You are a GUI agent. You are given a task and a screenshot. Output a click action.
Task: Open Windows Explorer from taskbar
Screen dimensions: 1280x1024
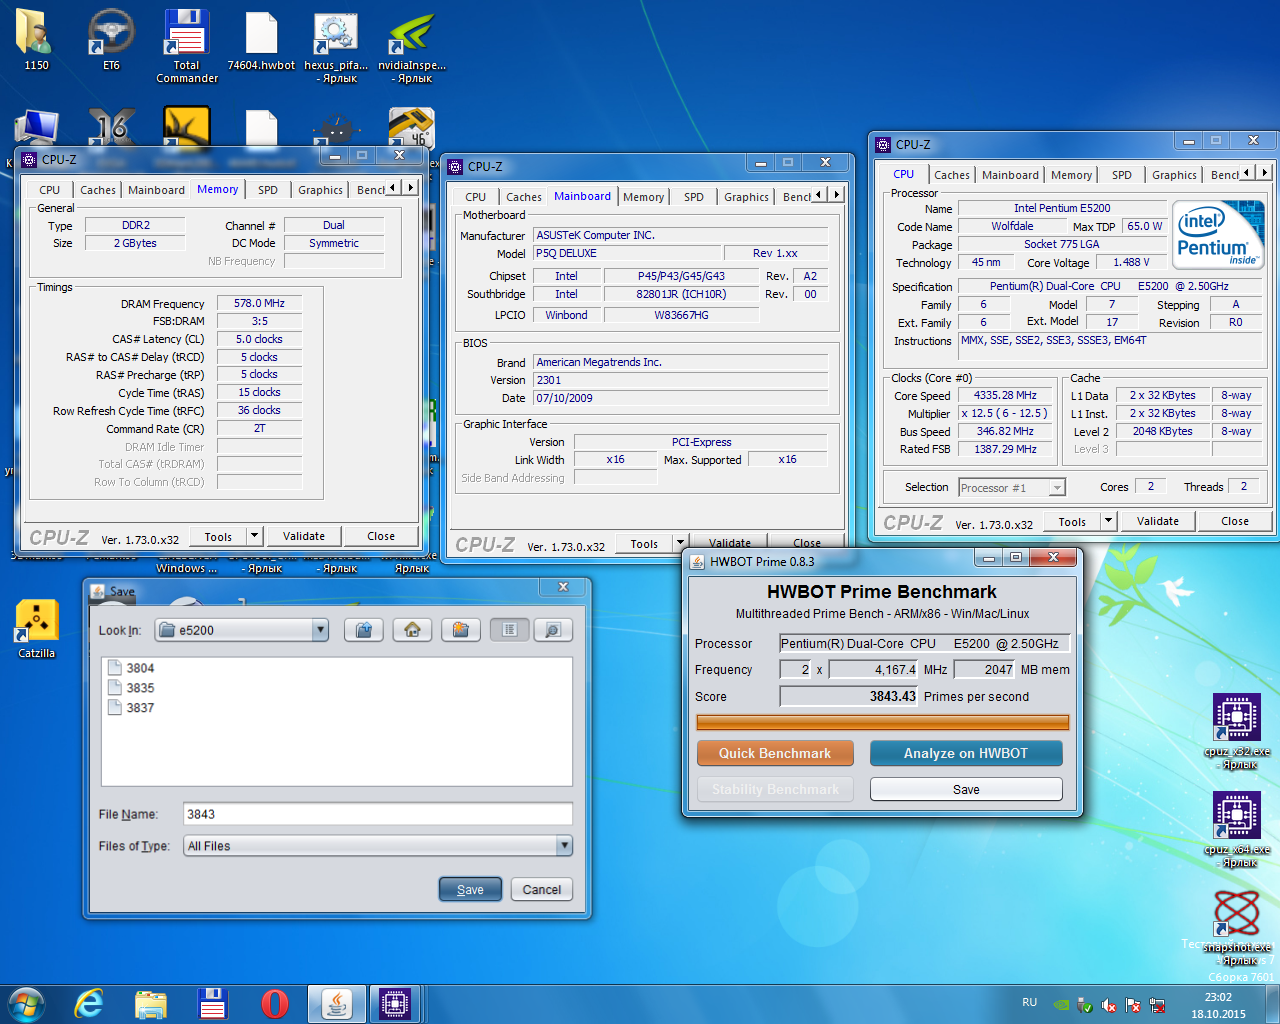[151, 1003]
